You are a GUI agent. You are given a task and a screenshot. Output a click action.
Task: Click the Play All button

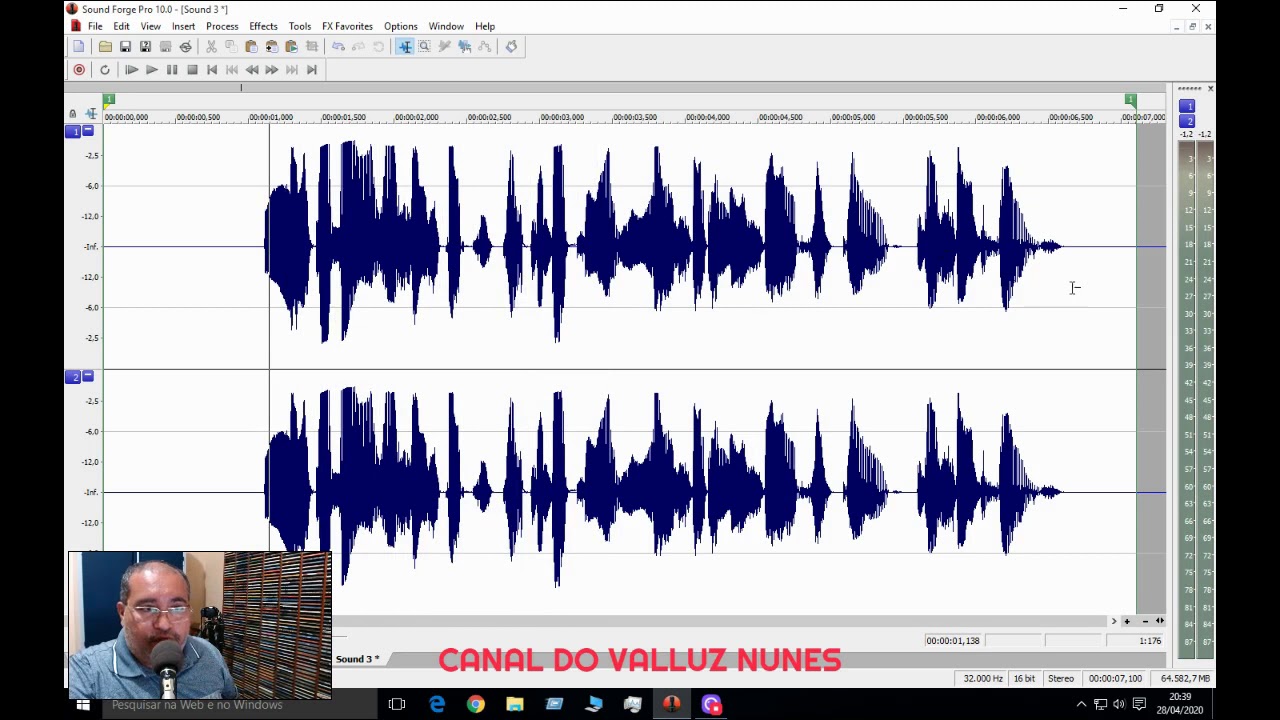[x=131, y=70]
